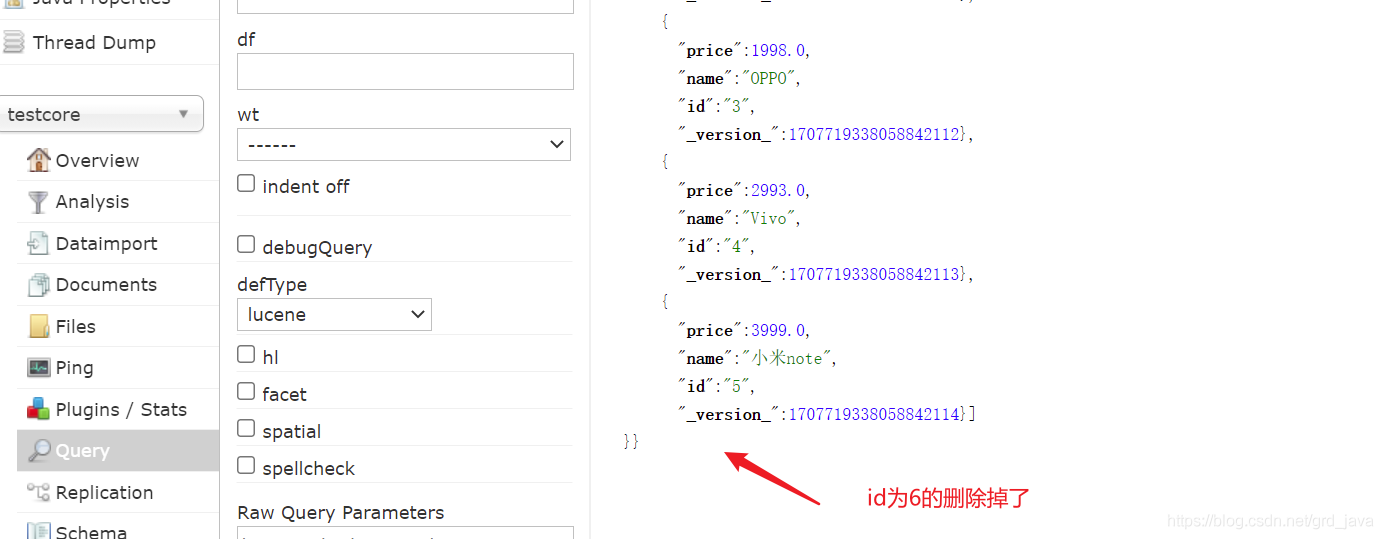The image size is (1383, 539).
Task: Select the Ping menu entry
Action: click(74, 368)
